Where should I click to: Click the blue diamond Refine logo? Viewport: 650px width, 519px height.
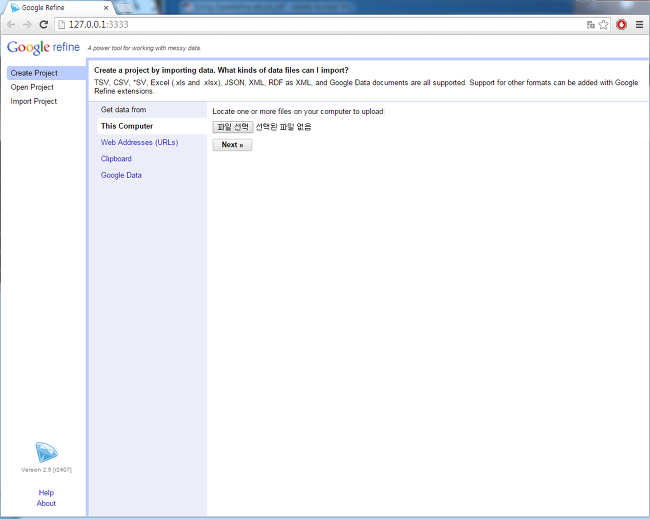point(46,452)
